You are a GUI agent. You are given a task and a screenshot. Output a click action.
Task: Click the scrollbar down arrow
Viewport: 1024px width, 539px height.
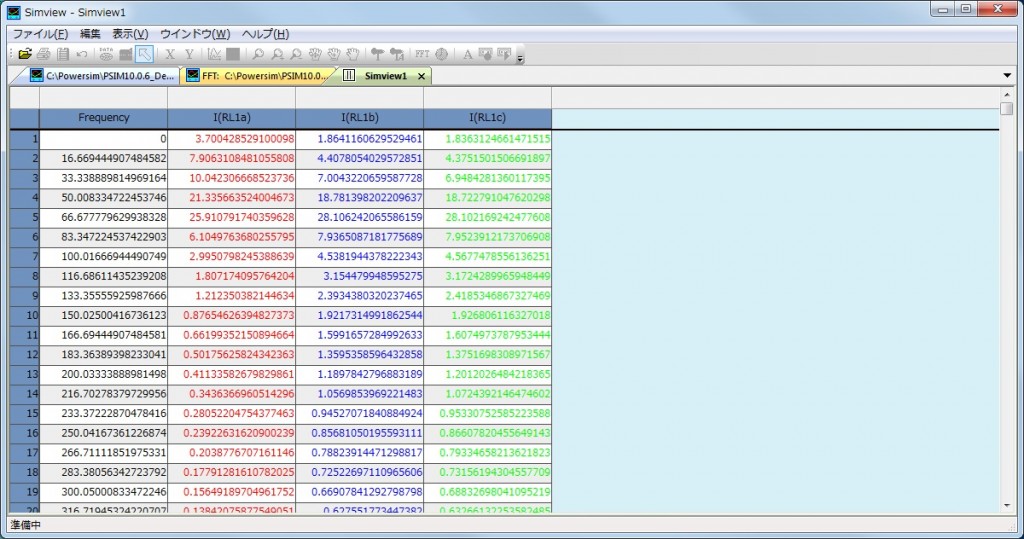click(x=1006, y=506)
